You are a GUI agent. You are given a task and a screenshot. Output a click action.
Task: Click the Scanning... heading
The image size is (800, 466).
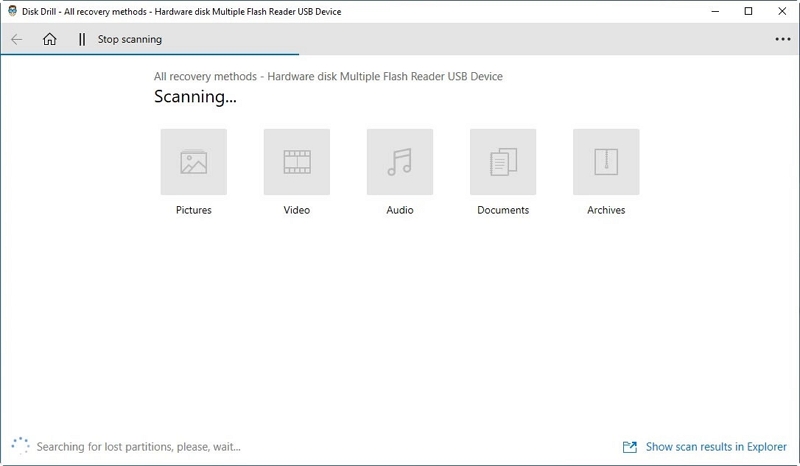[x=195, y=96]
